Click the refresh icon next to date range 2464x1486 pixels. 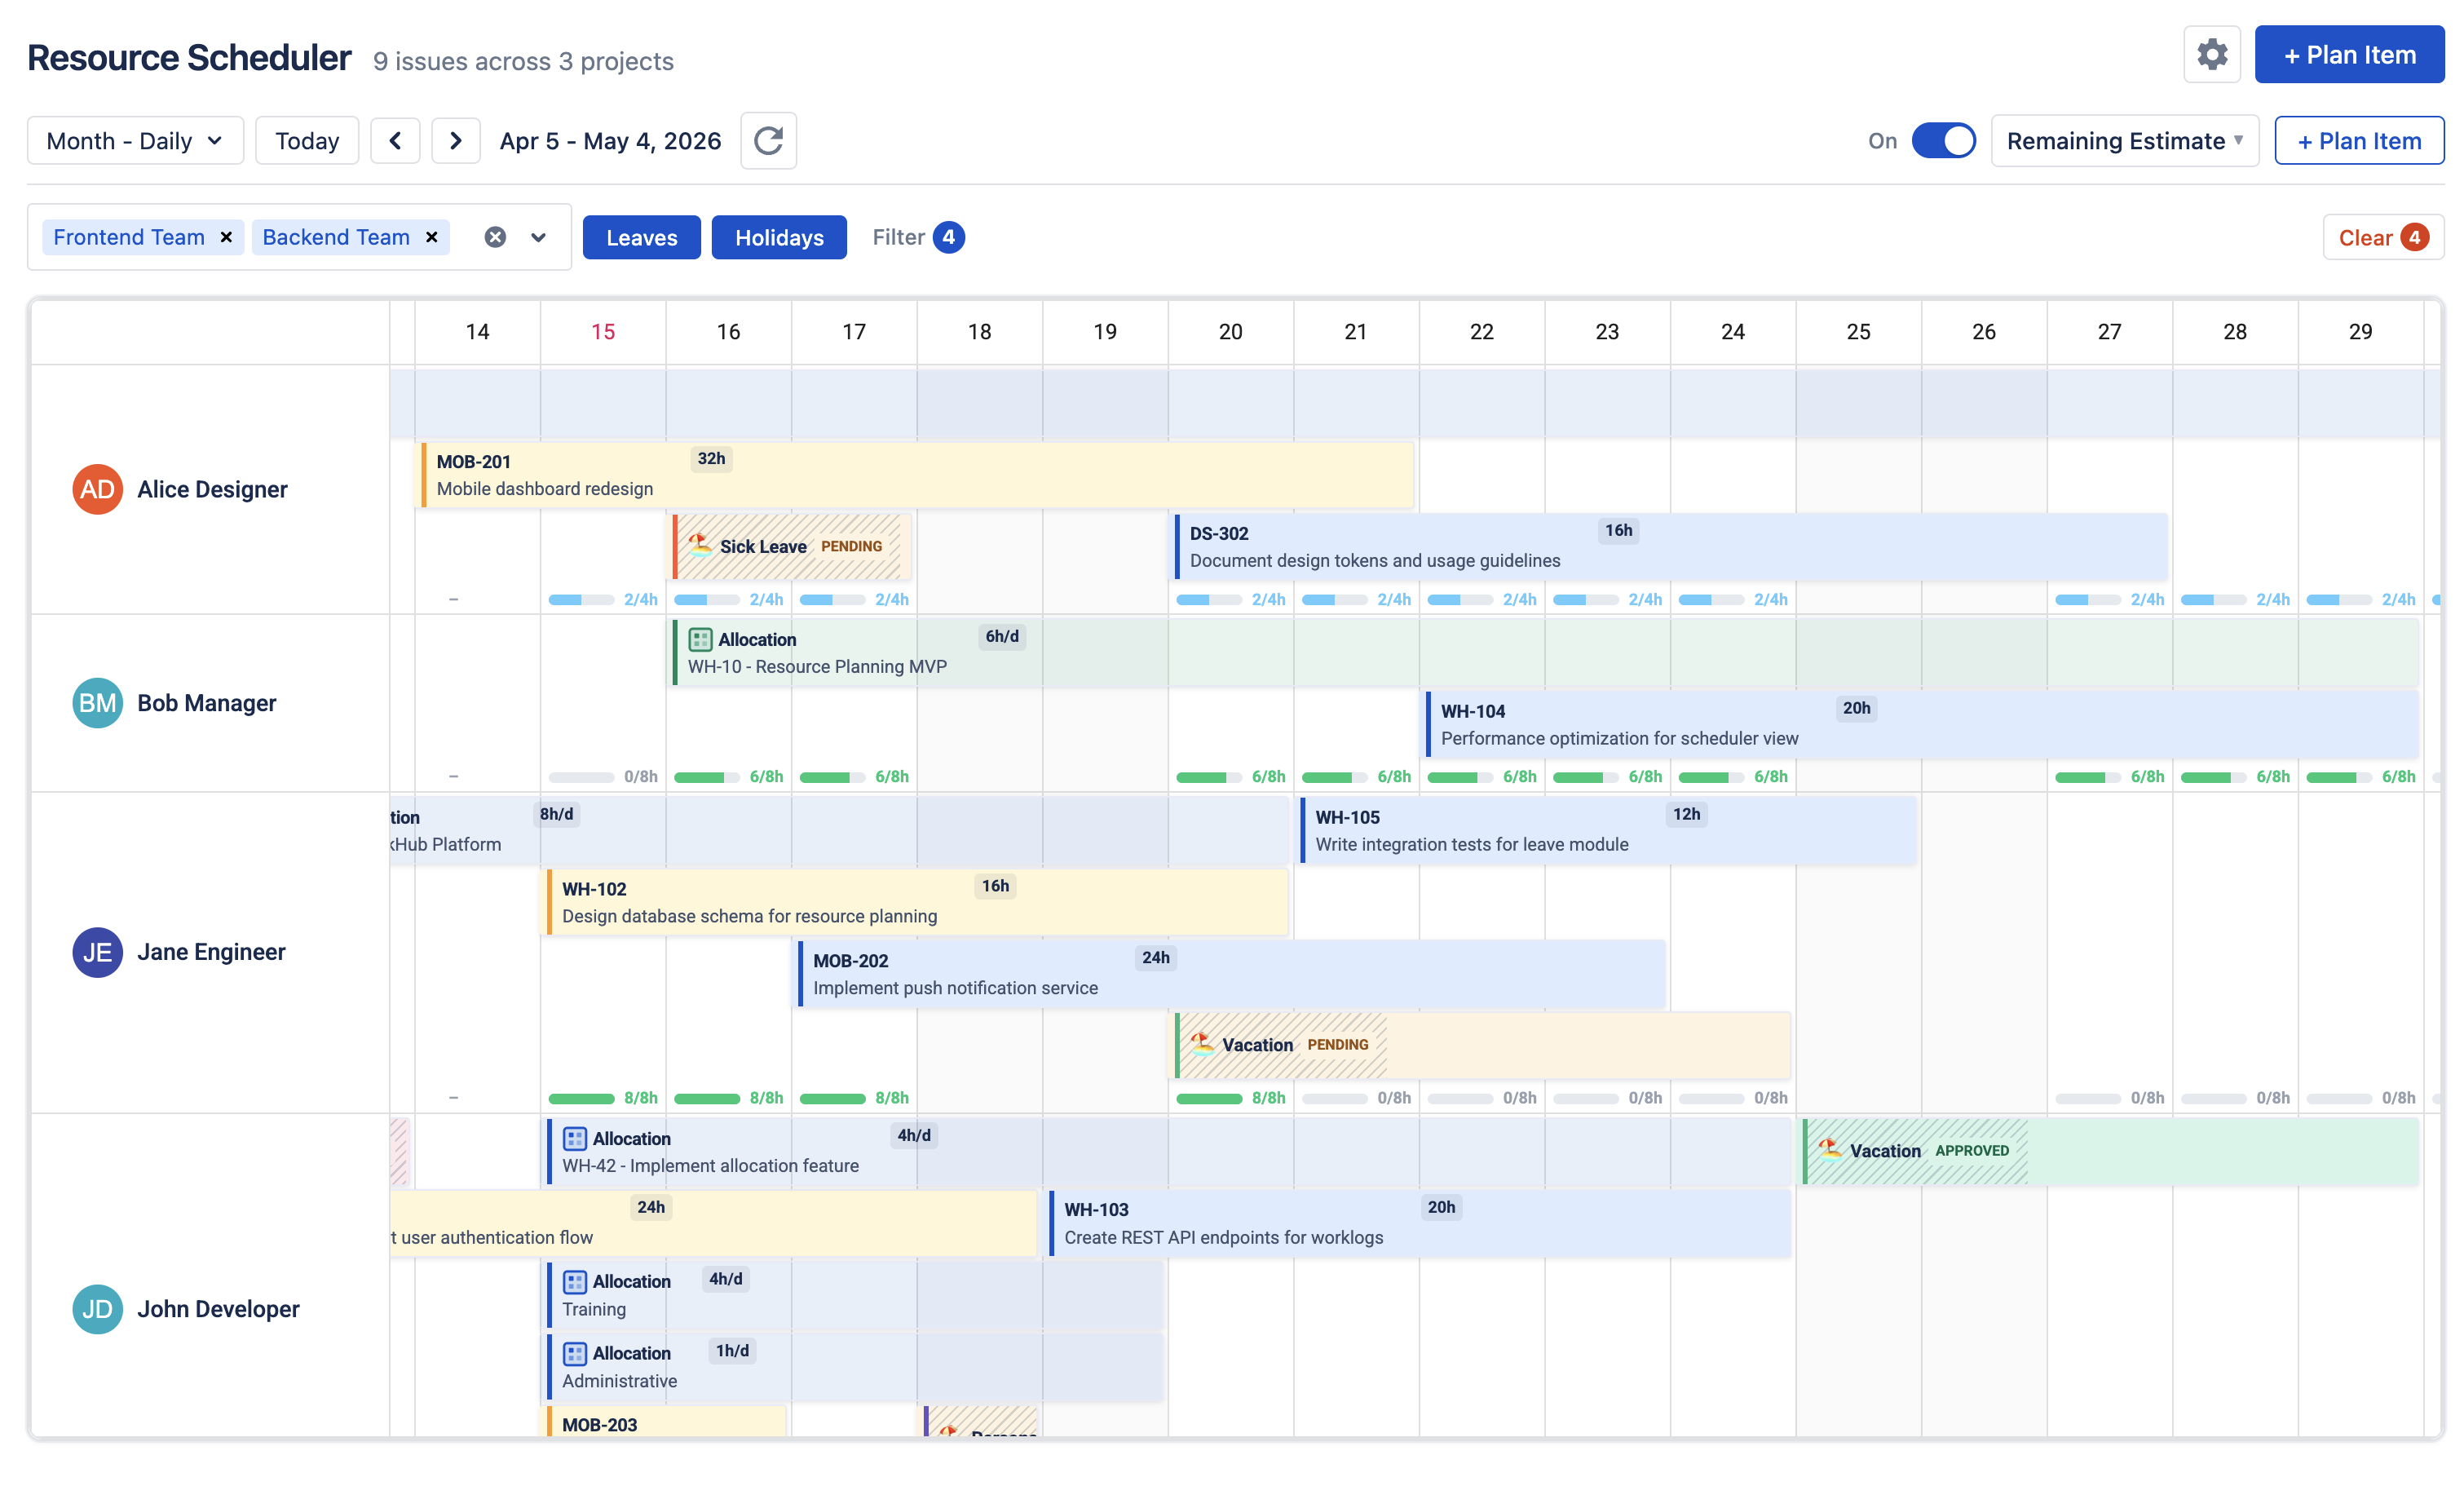(768, 140)
